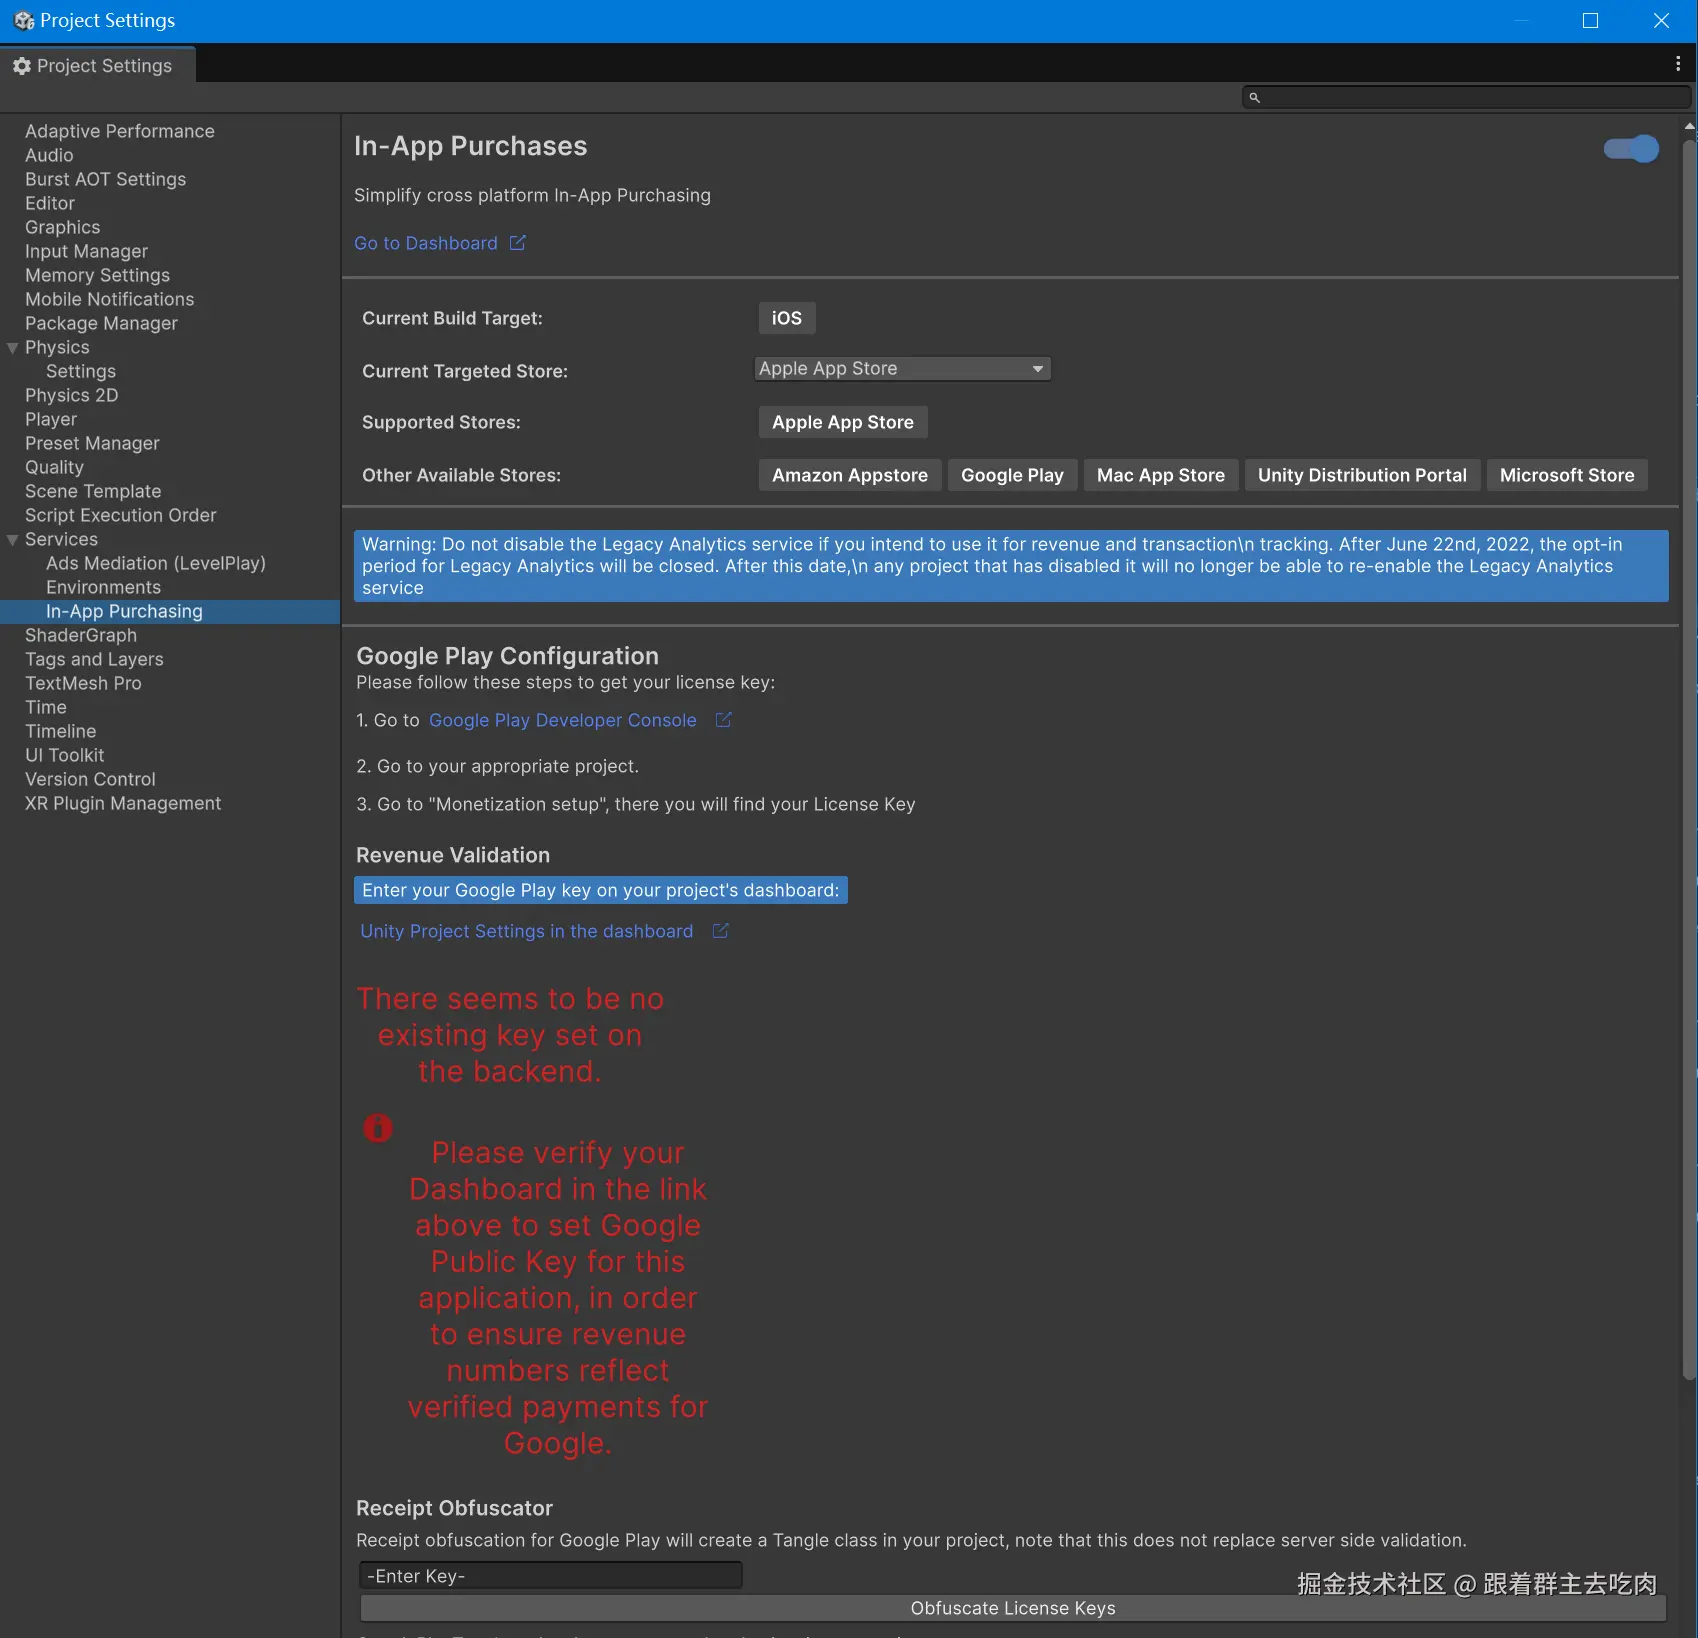Open the three-dot options menu of the settings panel
Image resolution: width=1698 pixels, height=1638 pixels.
click(x=1677, y=64)
